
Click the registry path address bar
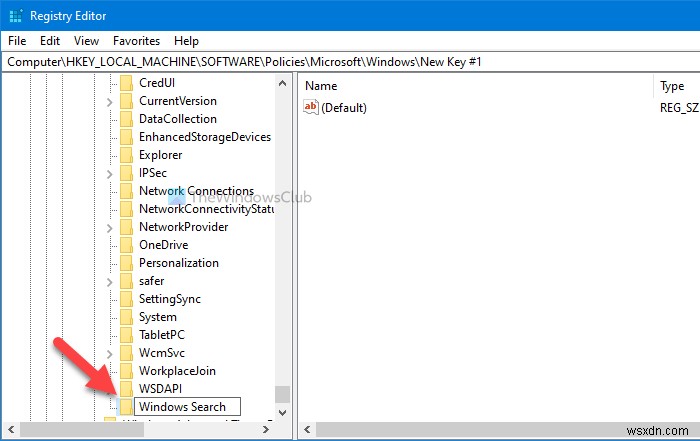[x=350, y=62]
